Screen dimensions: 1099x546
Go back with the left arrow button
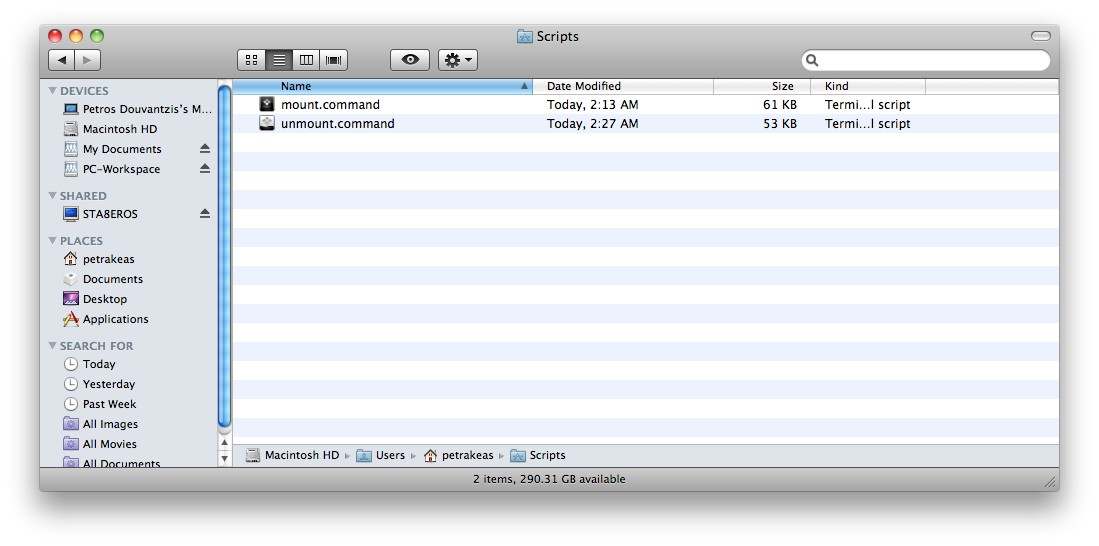point(62,60)
